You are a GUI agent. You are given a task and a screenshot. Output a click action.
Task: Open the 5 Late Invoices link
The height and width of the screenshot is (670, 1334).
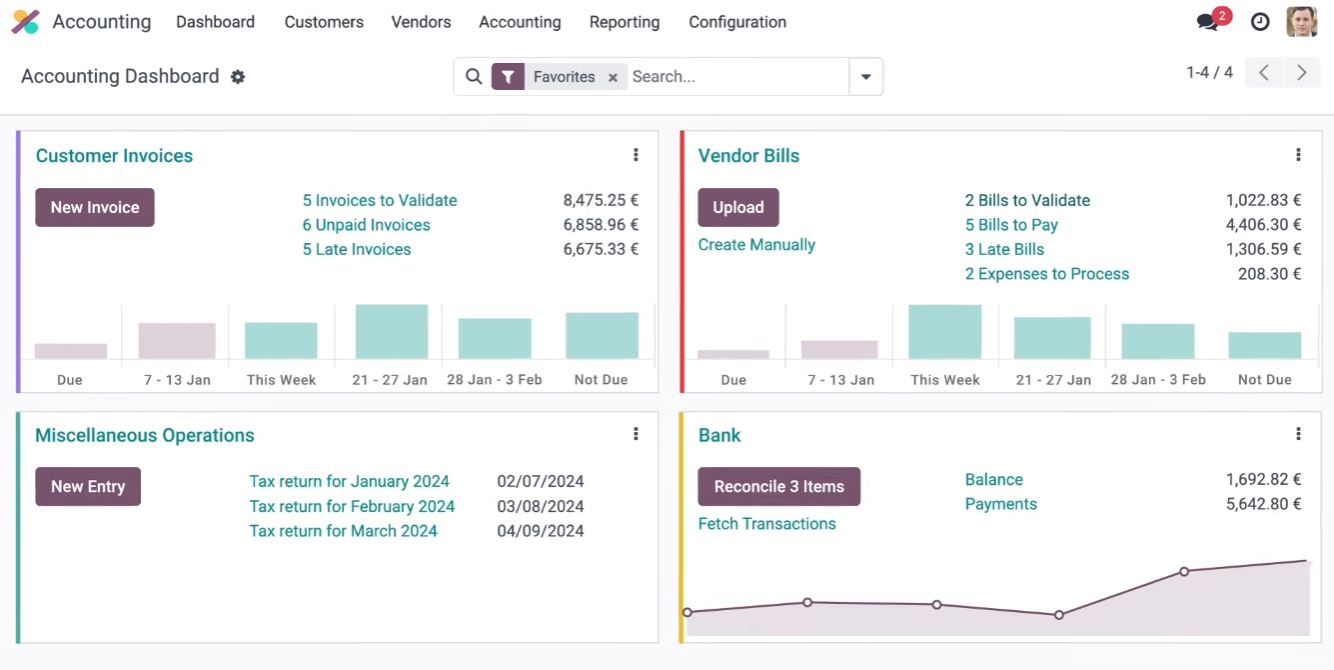pyautogui.click(x=357, y=249)
